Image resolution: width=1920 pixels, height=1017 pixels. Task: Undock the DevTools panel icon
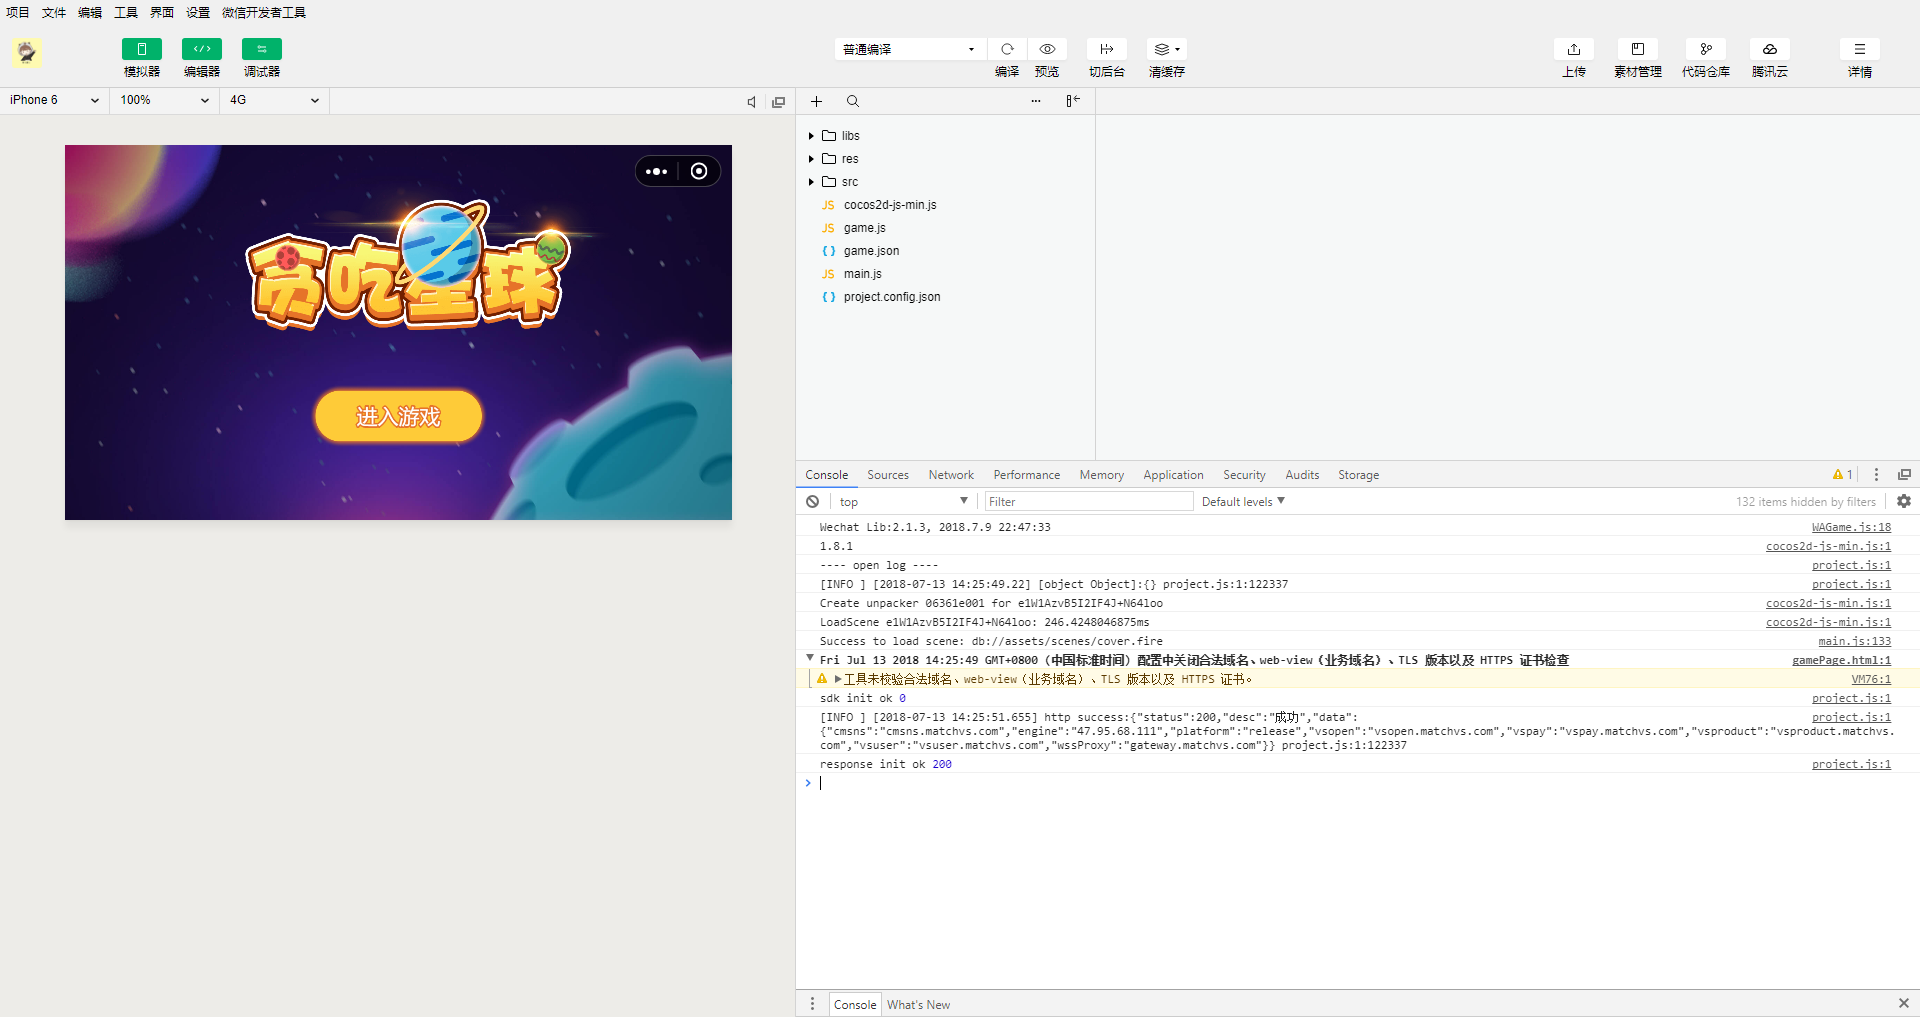1904,475
